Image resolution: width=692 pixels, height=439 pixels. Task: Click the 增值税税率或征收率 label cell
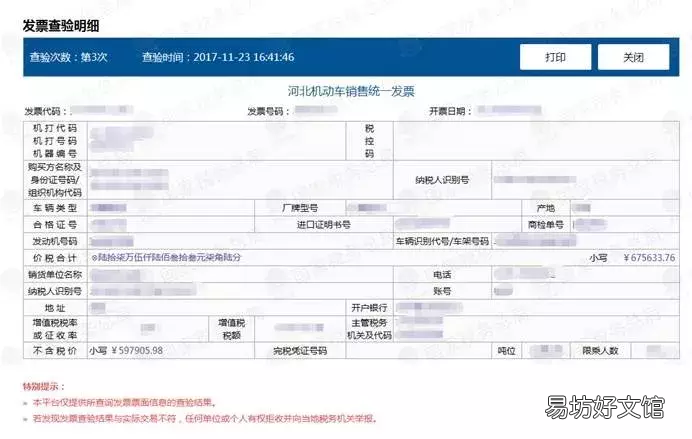click(x=55, y=329)
